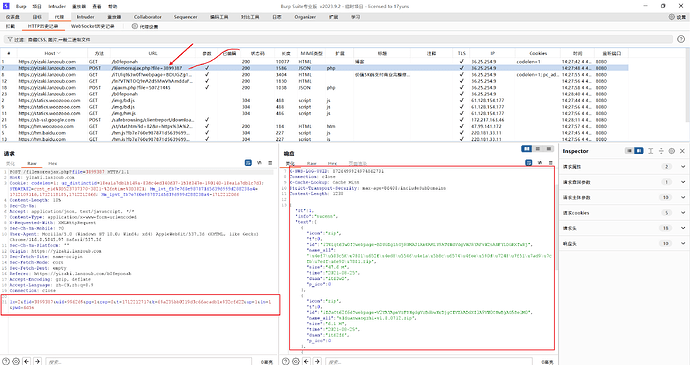This screenshot has width=690, height=365.
Task: Switch to the tabbed request/response layout
Action: 548,149
